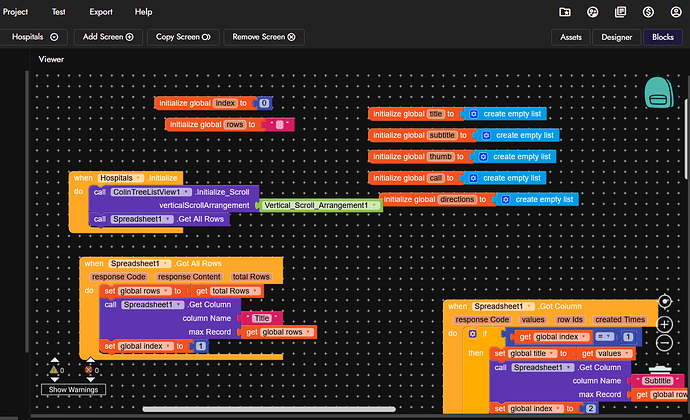Screen dimensions: 690x420
Task: Click the Add Screen button
Action: [x=108, y=37]
